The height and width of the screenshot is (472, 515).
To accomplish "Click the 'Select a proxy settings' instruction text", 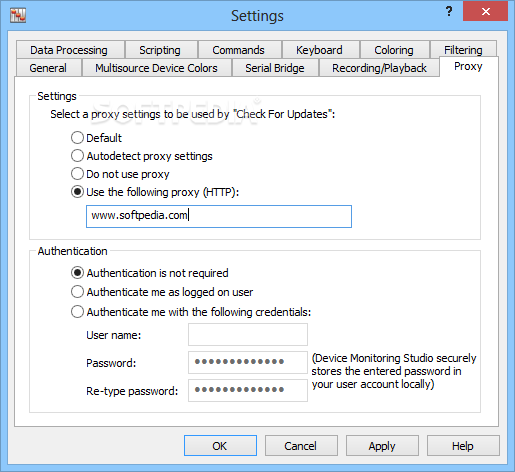I will pyautogui.click(x=193, y=114).
